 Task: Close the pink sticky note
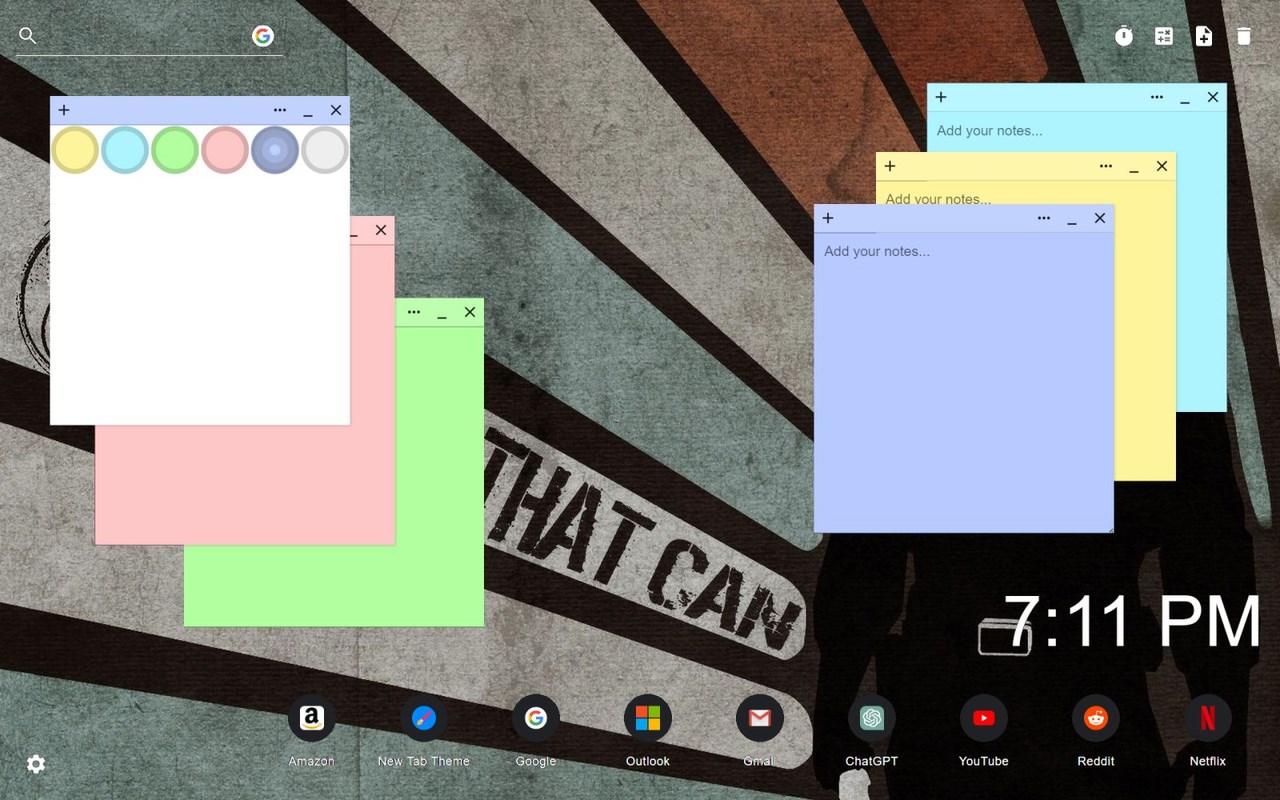point(381,230)
